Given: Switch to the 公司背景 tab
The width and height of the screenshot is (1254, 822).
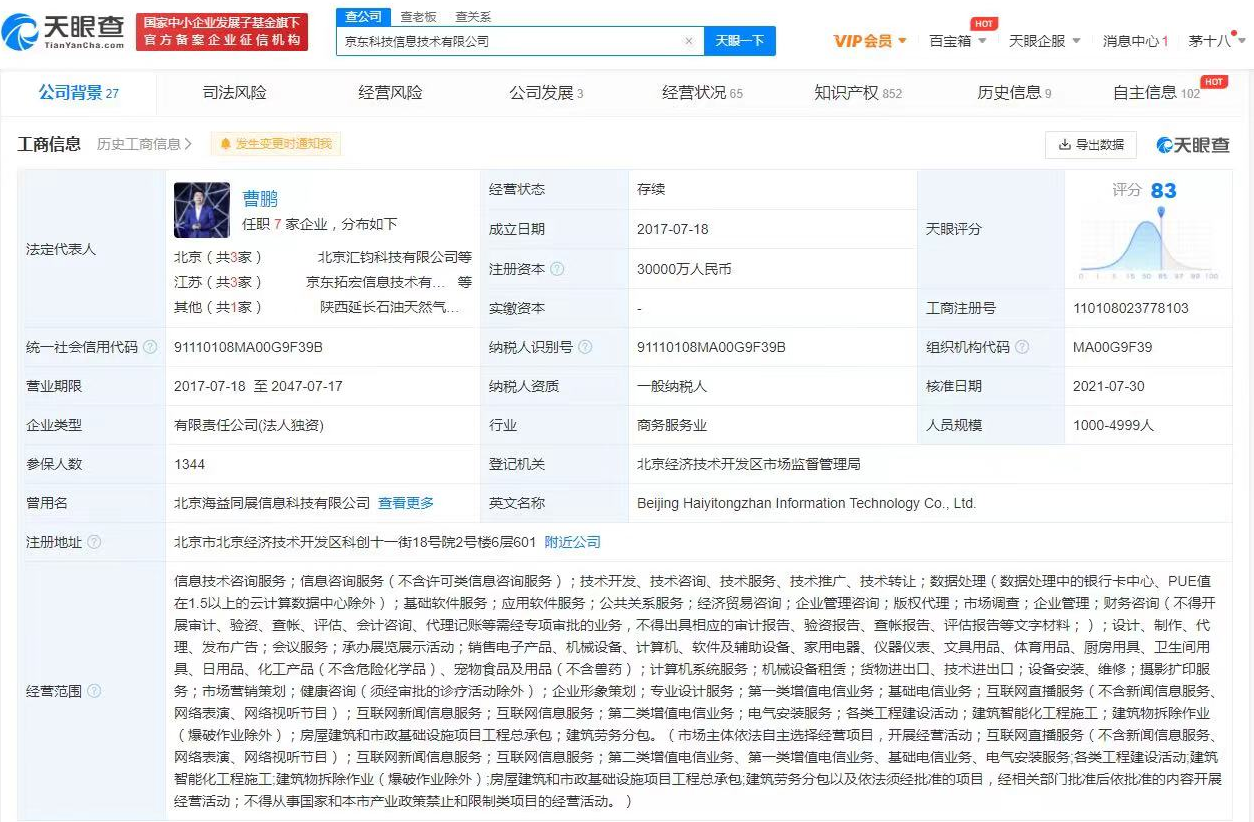Looking at the screenshot, I should (78, 93).
